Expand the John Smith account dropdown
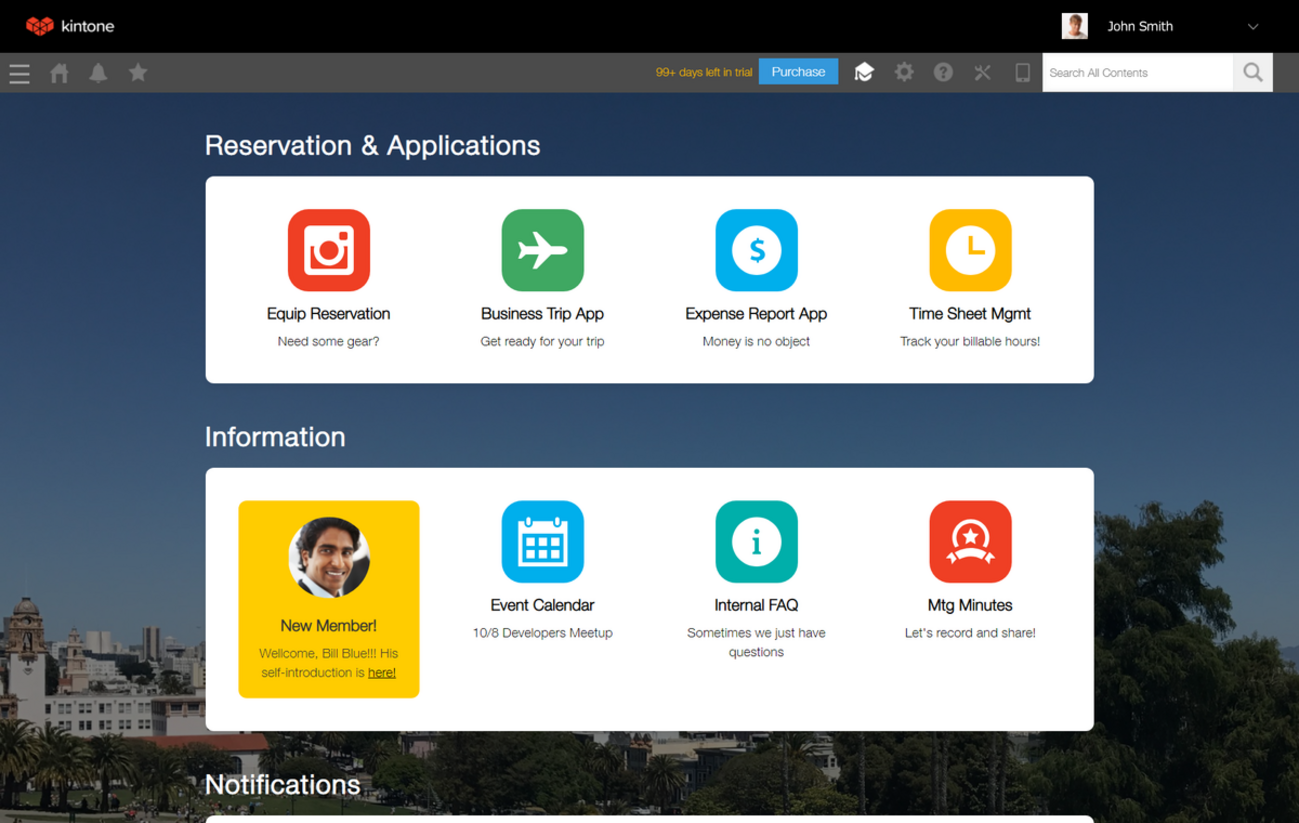The image size is (1299, 823). 1252,27
